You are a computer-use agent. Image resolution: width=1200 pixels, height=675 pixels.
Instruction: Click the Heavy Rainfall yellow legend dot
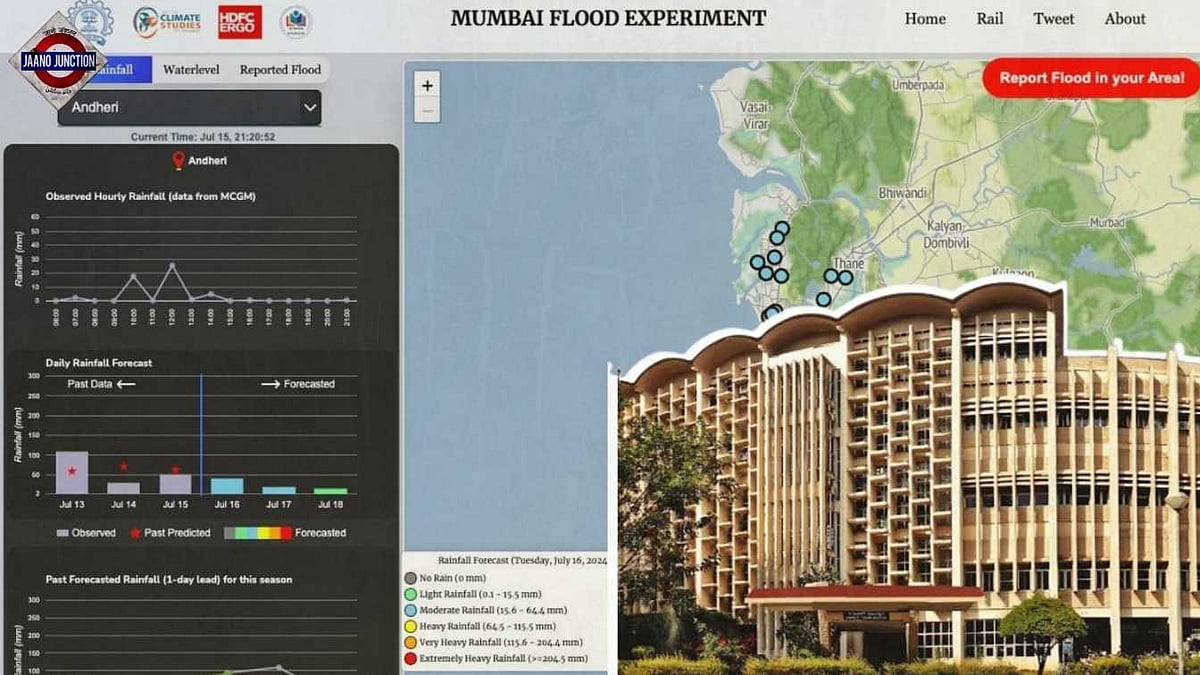pos(411,626)
